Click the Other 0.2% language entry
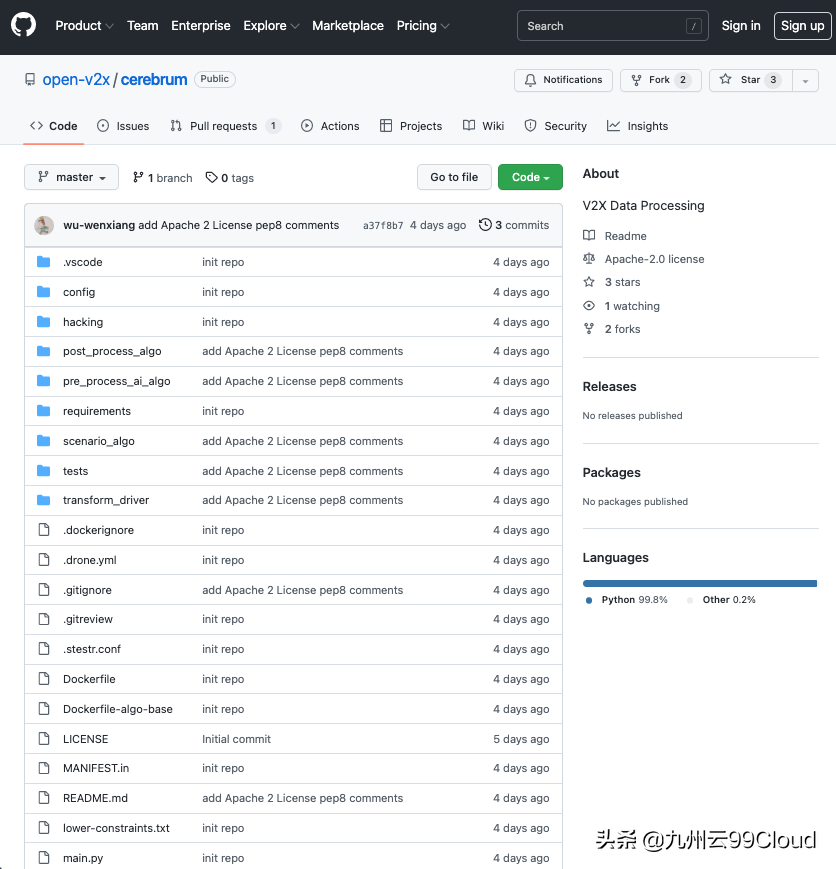The height and width of the screenshot is (869, 836). (721, 600)
